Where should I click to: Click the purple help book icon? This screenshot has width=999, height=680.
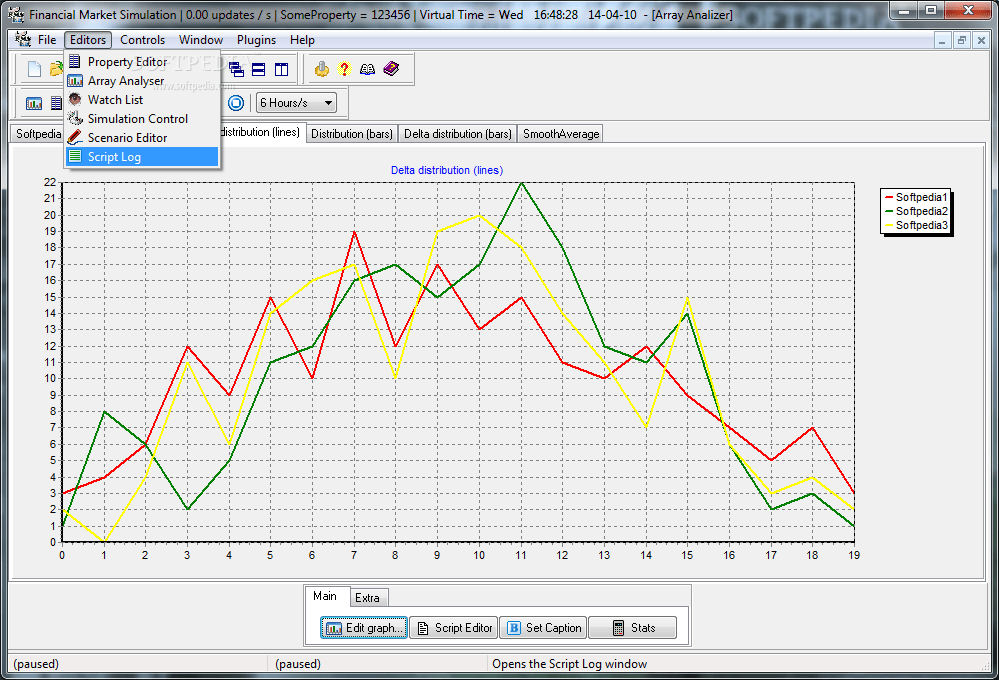coord(391,69)
